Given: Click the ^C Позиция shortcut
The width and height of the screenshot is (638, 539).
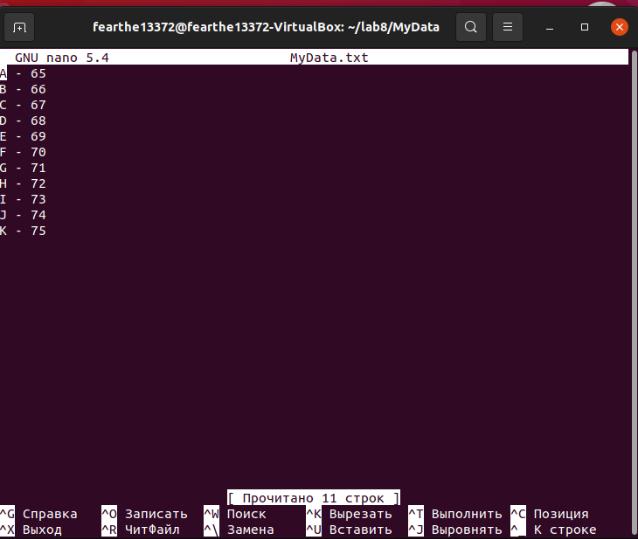Looking at the screenshot, I should [x=550, y=514].
